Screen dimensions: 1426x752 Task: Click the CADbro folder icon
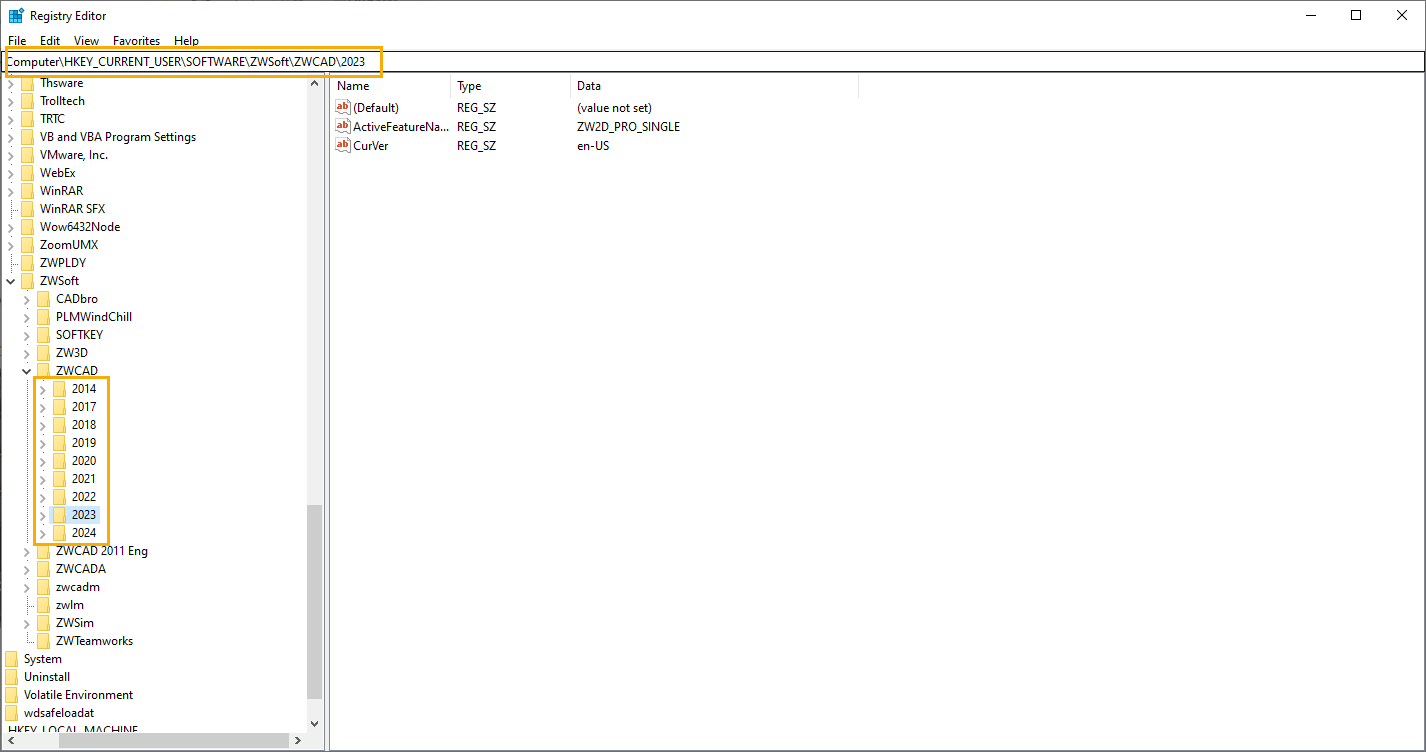44,299
